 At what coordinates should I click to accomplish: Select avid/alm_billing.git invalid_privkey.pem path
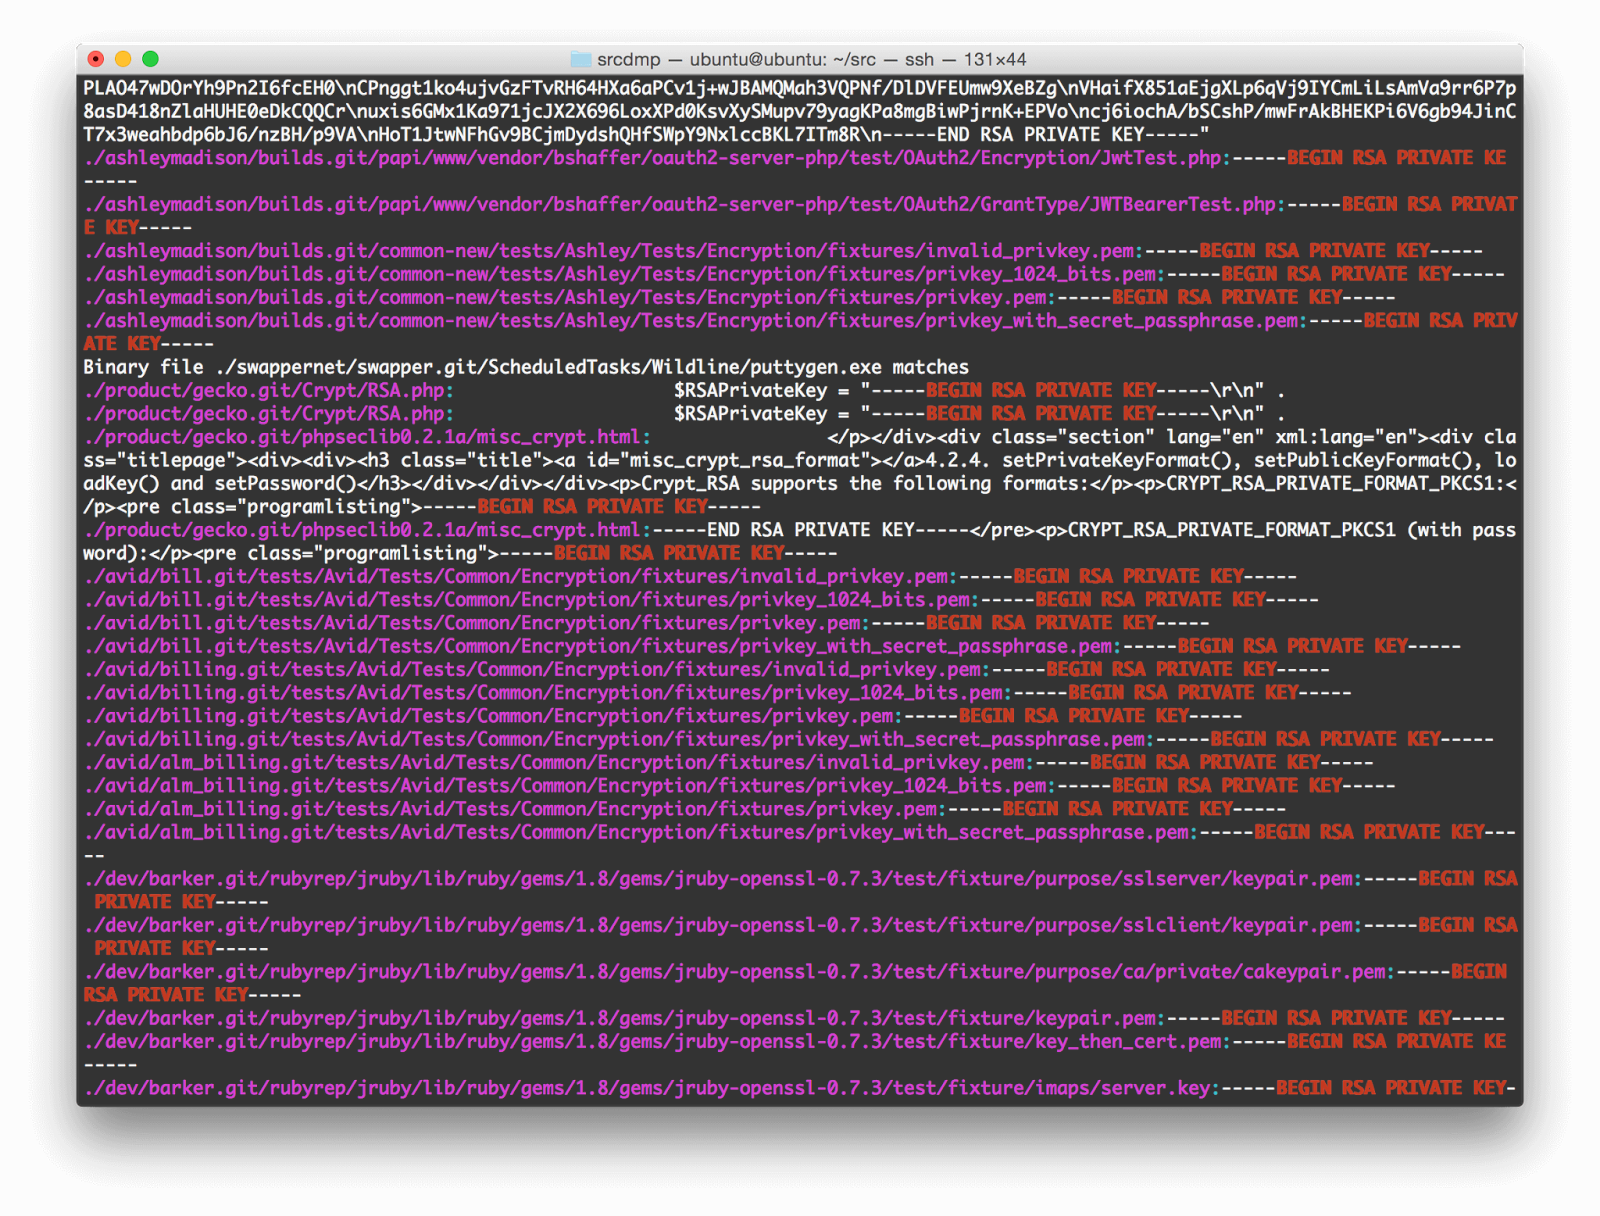[x=554, y=762]
